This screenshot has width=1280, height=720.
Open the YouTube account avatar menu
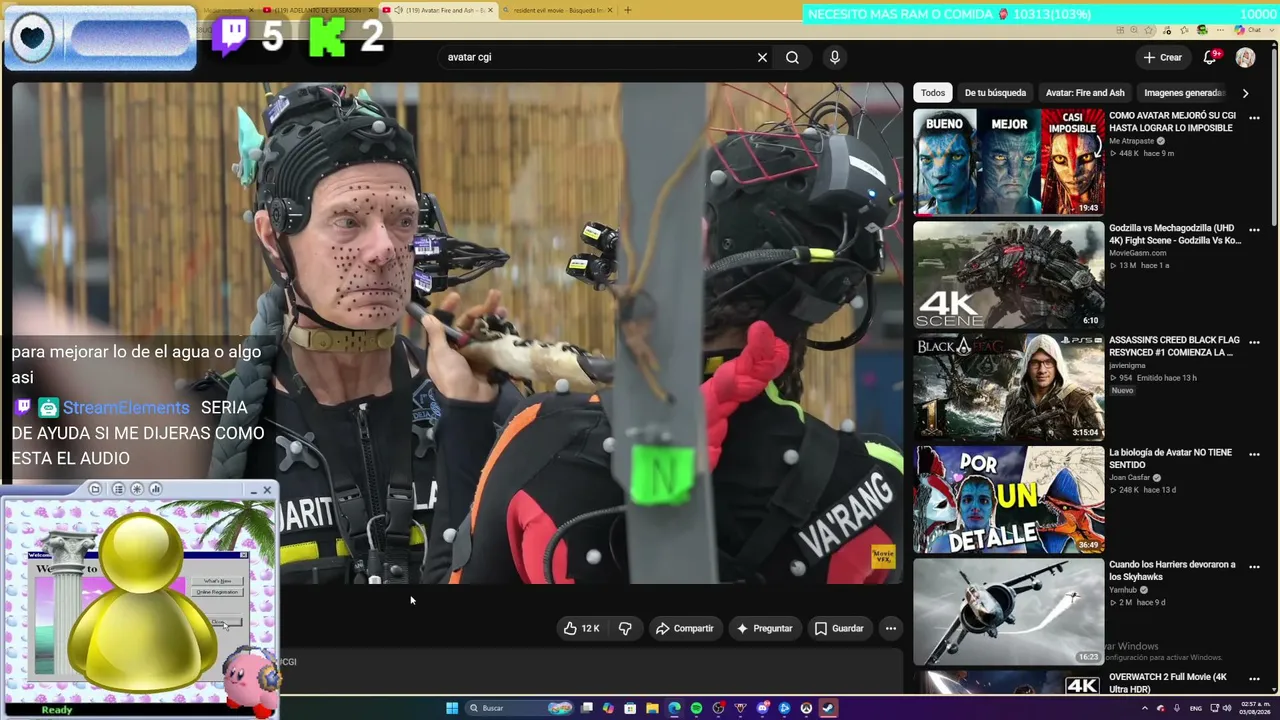click(x=1245, y=57)
